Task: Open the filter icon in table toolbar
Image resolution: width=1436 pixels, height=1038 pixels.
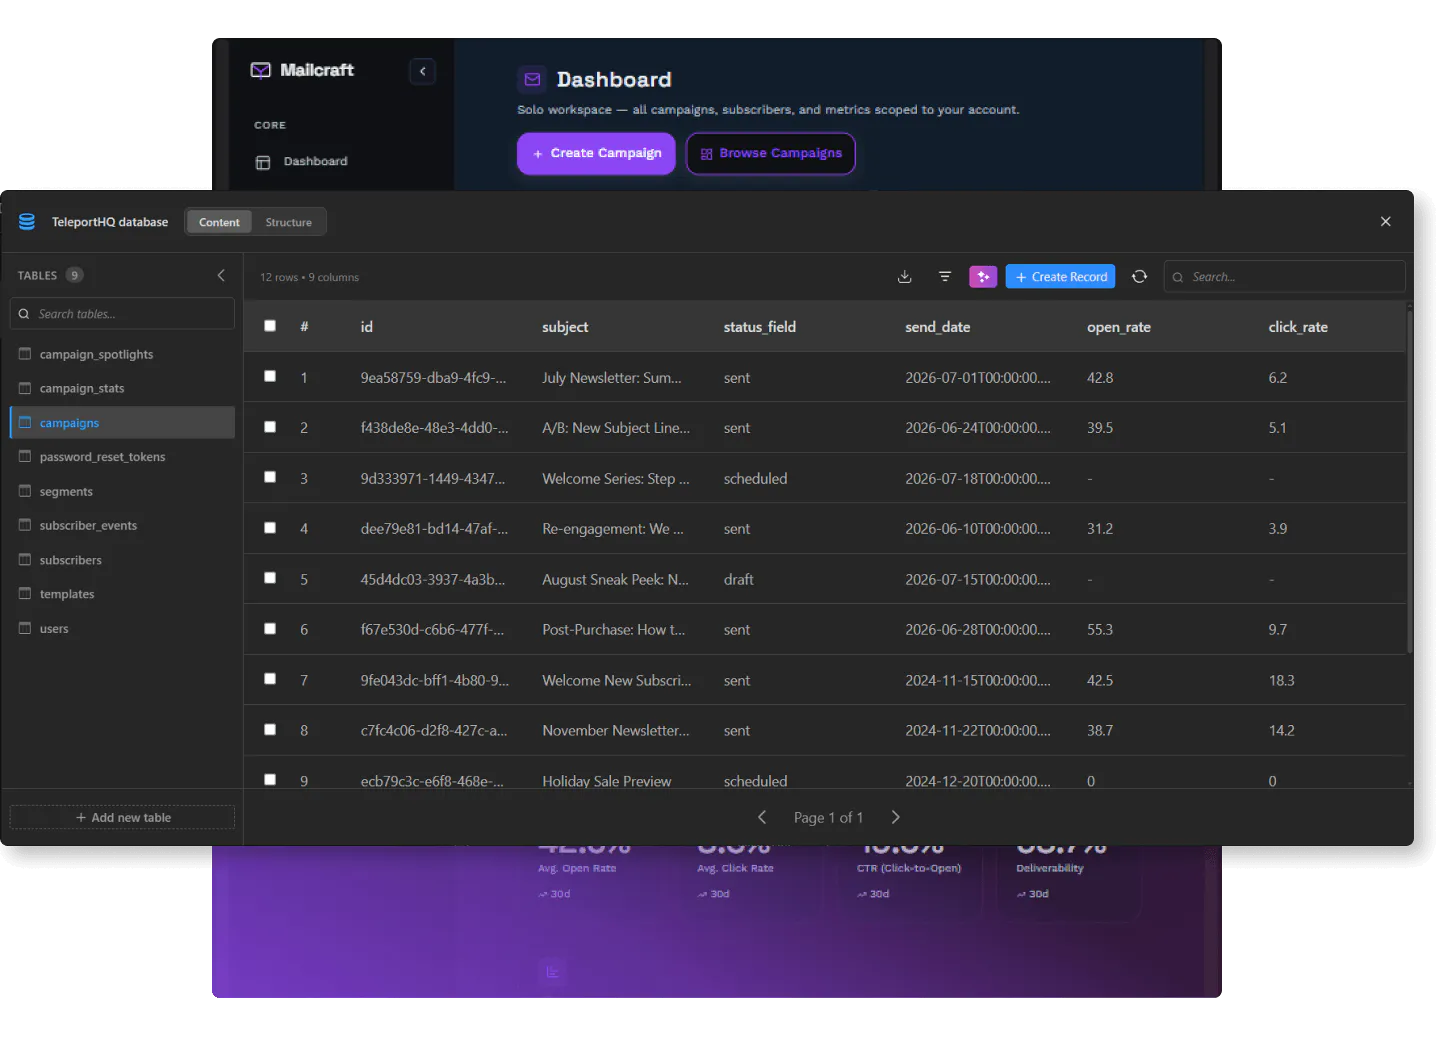Action: tap(945, 277)
